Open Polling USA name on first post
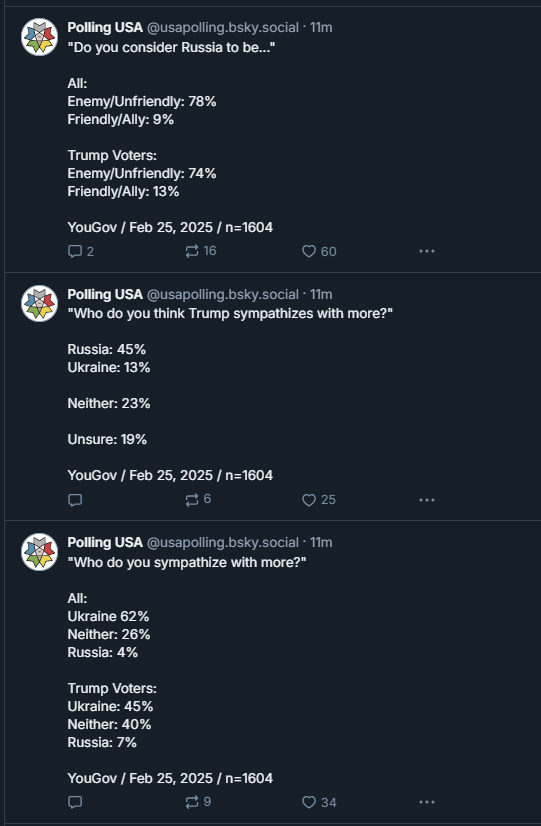The height and width of the screenshot is (826, 541). [105, 27]
